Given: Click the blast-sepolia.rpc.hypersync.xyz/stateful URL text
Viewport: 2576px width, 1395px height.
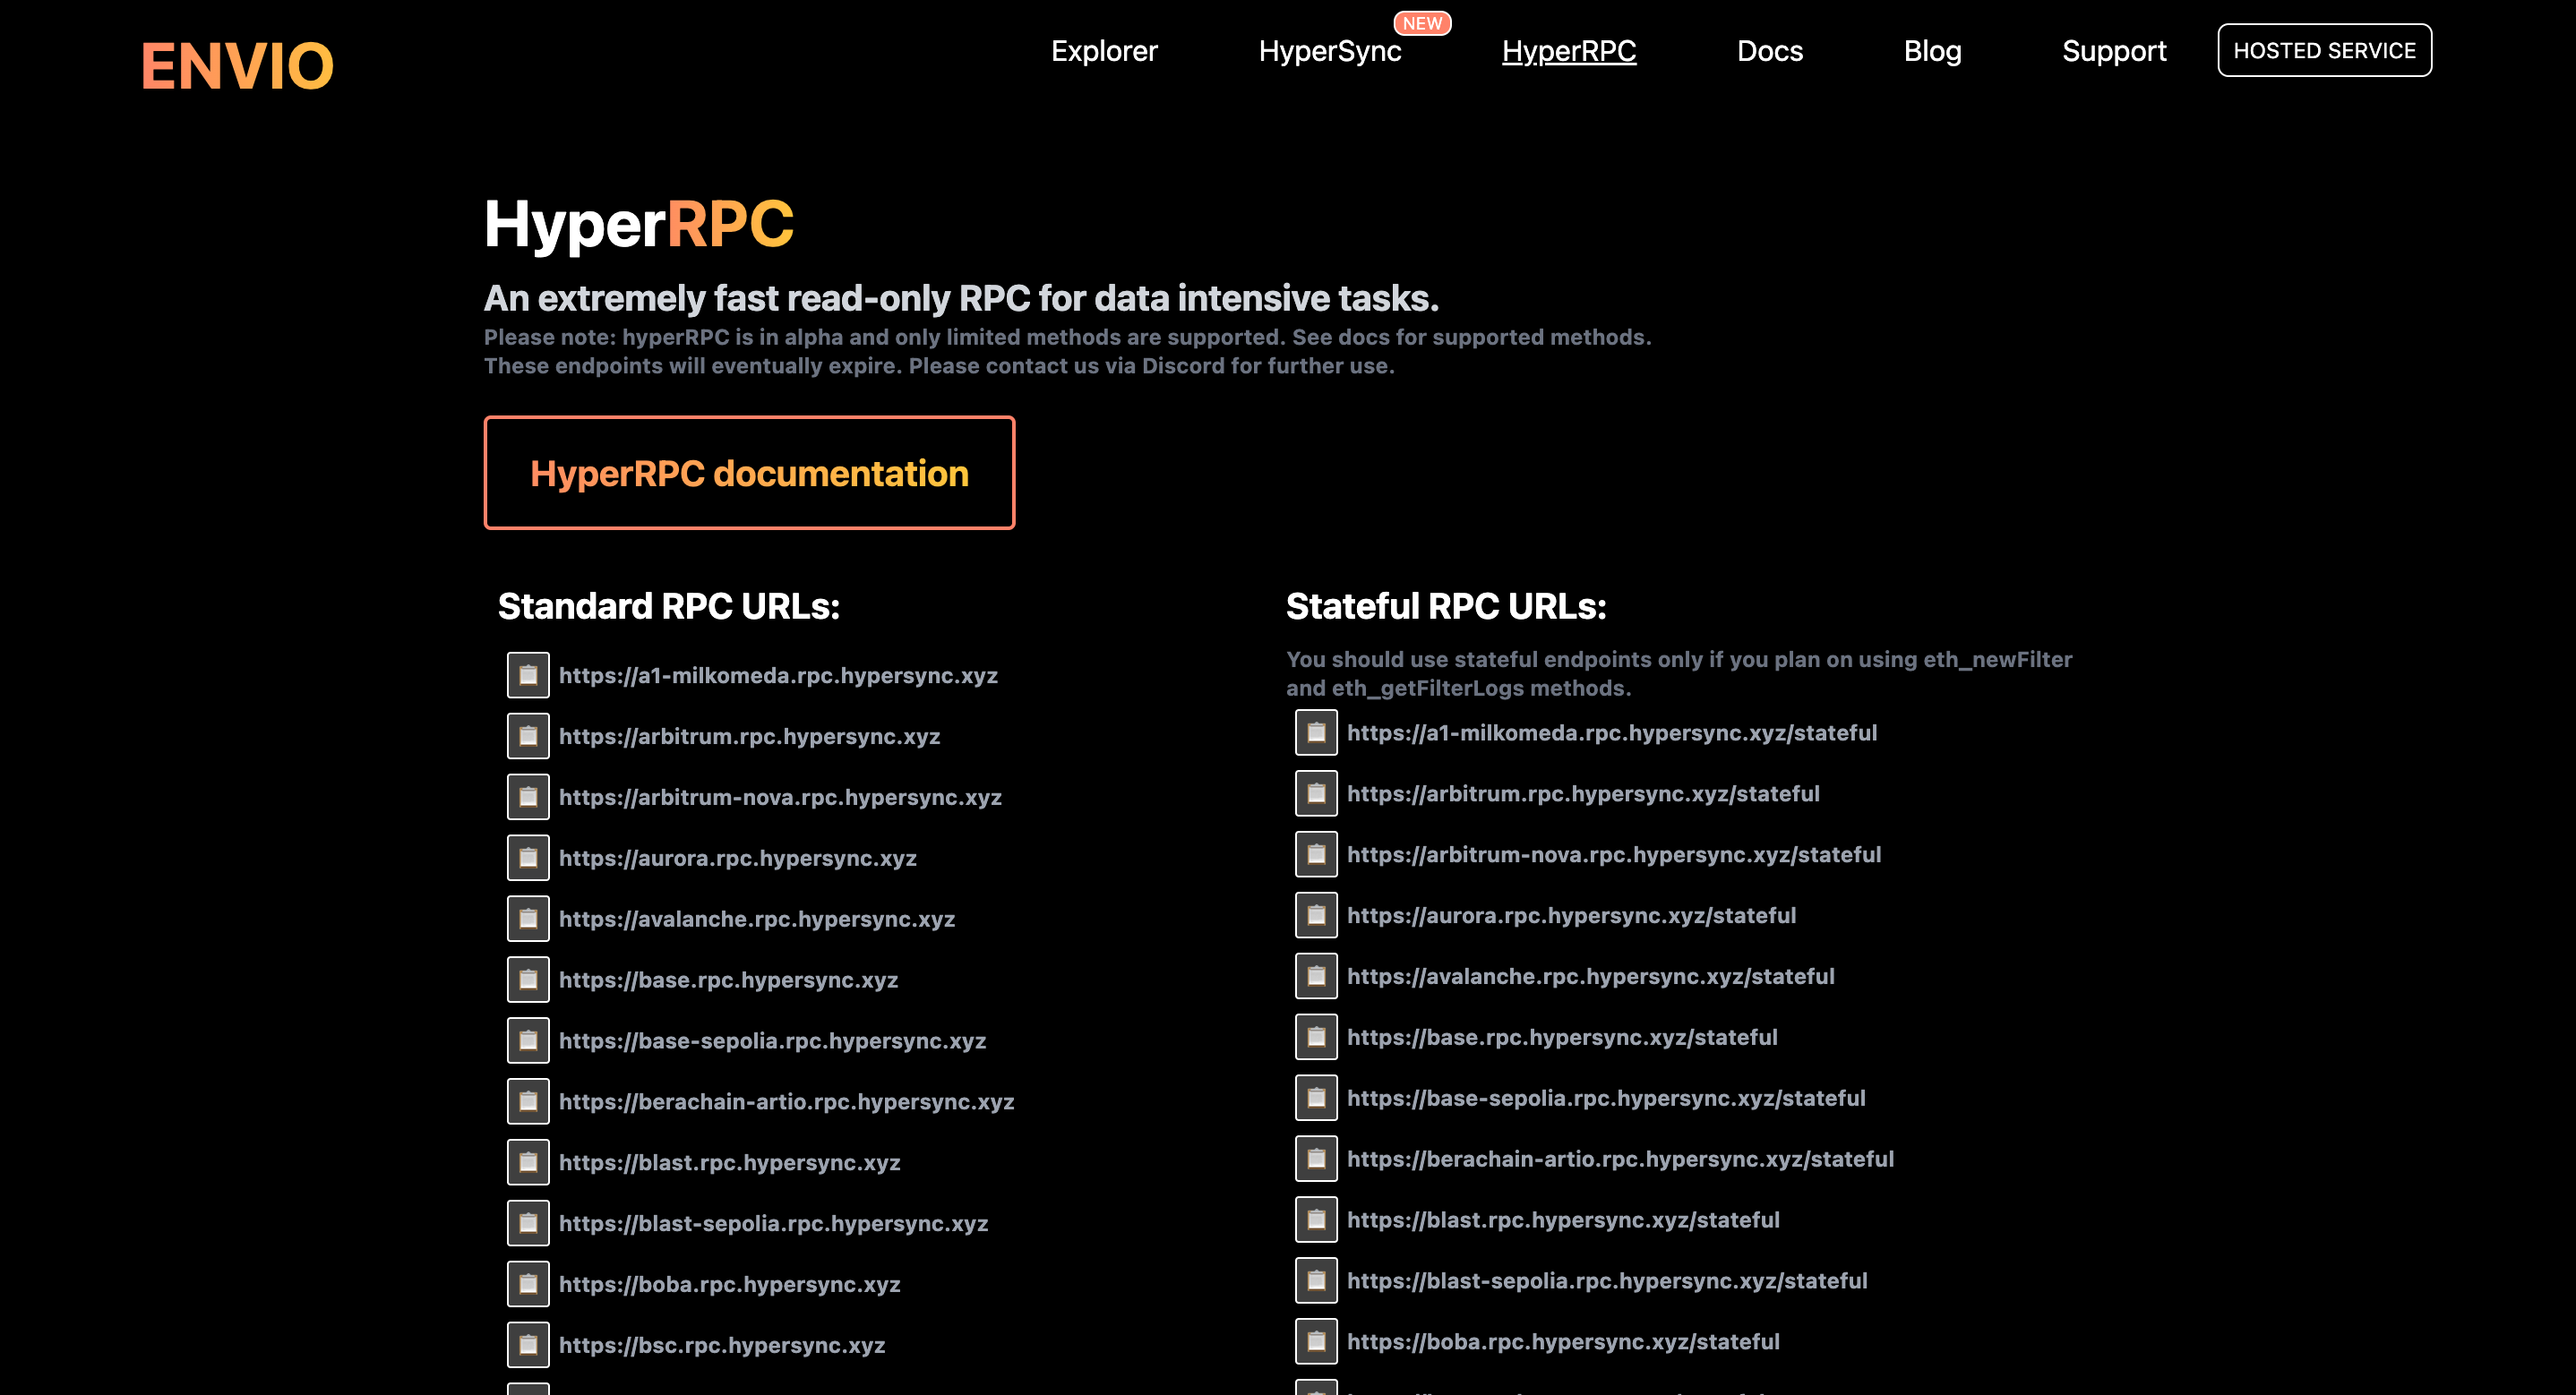Looking at the screenshot, I should click(1607, 1282).
